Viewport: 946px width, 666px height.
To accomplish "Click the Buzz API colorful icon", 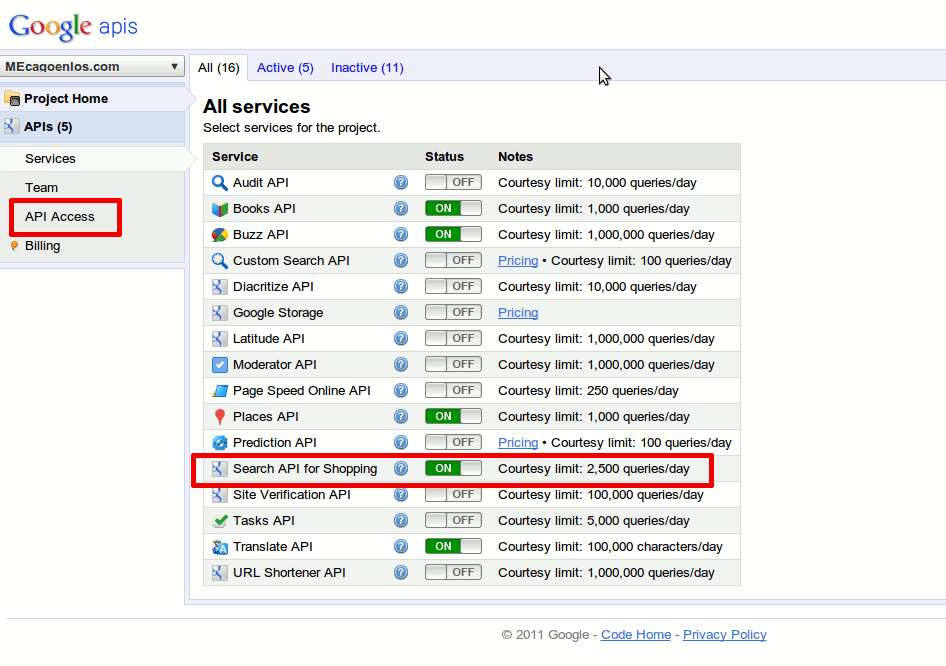I will pyautogui.click(x=220, y=235).
